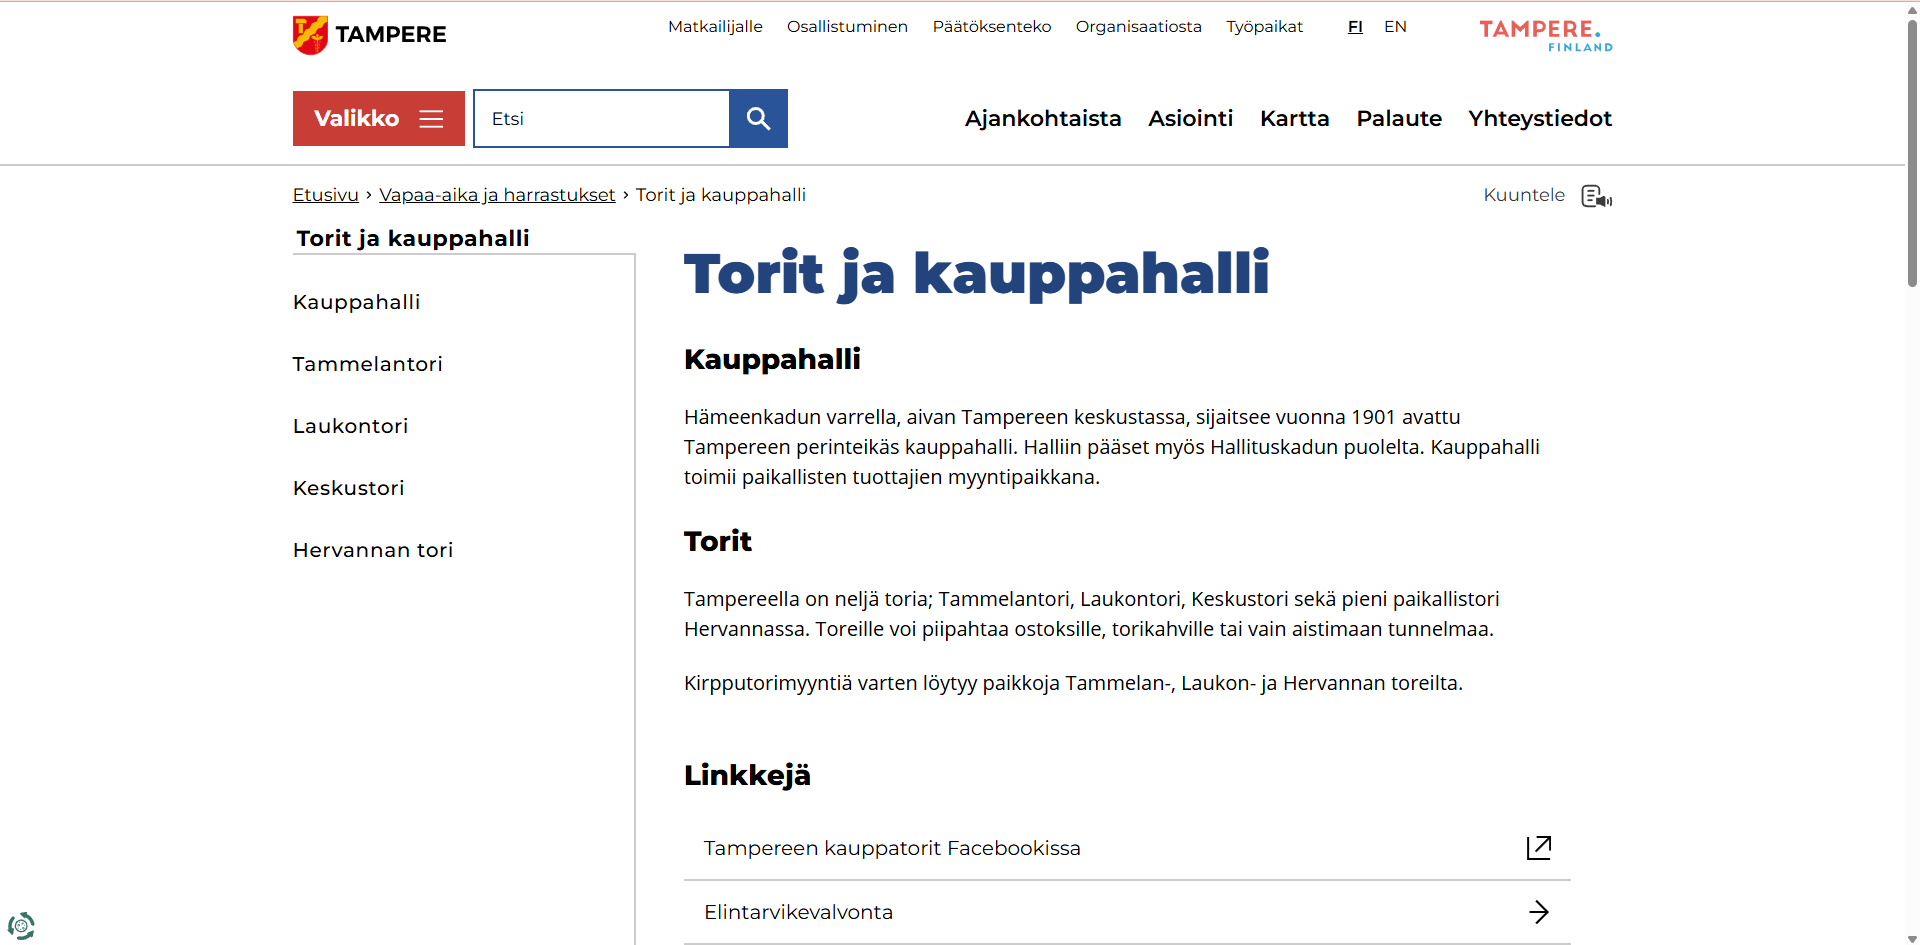The height and width of the screenshot is (945, 1920).
Task: Open Palaute navigation link
Action: coord(1399,119)
